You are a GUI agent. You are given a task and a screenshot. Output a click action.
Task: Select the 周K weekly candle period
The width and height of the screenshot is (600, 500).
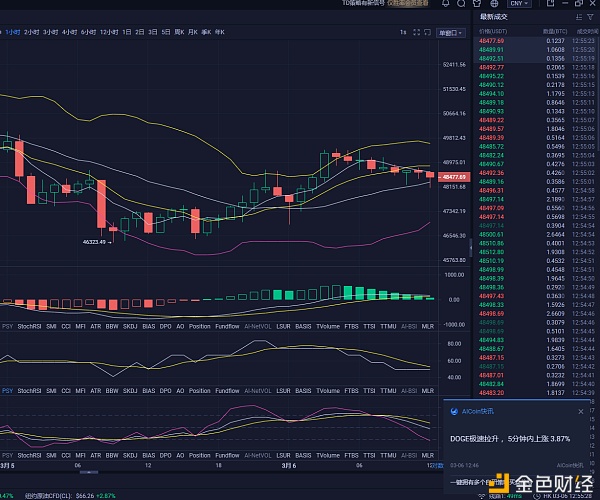tap(179, 32)
